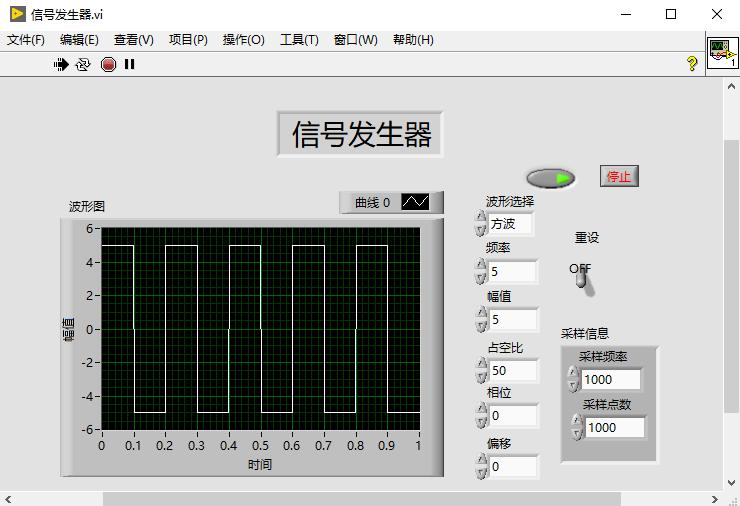The height and width of the screenshot is (506, 740).
Task: Open the context help question mark
Action: pos(692,63)
